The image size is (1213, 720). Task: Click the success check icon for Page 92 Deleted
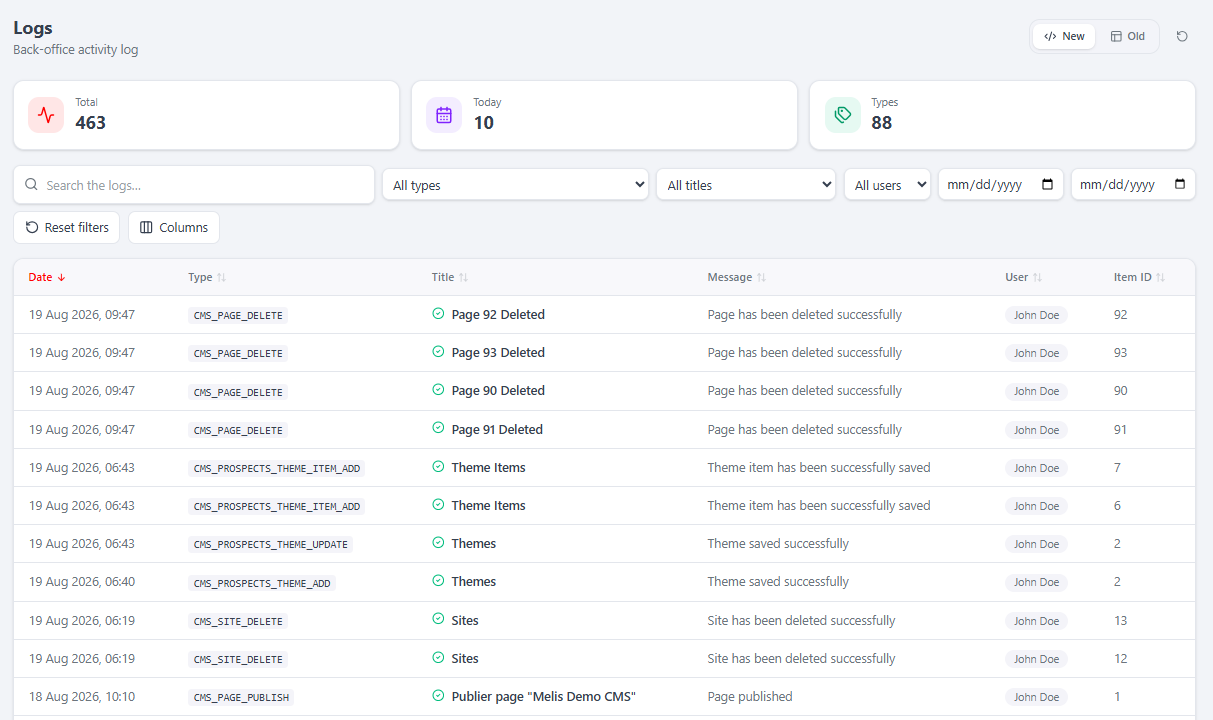[x=438, y=314]
